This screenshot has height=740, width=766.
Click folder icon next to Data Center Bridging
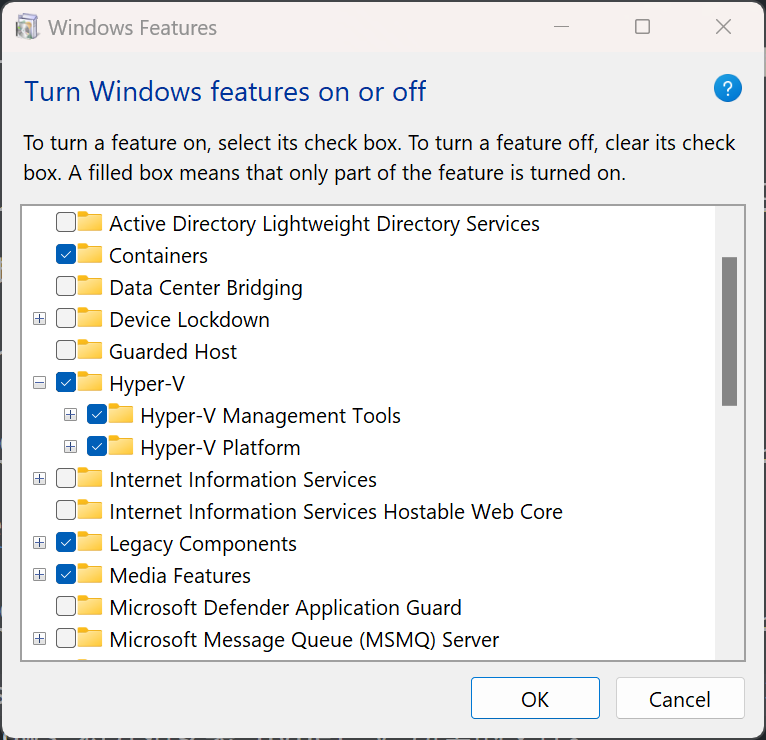[x=91, y=287]
